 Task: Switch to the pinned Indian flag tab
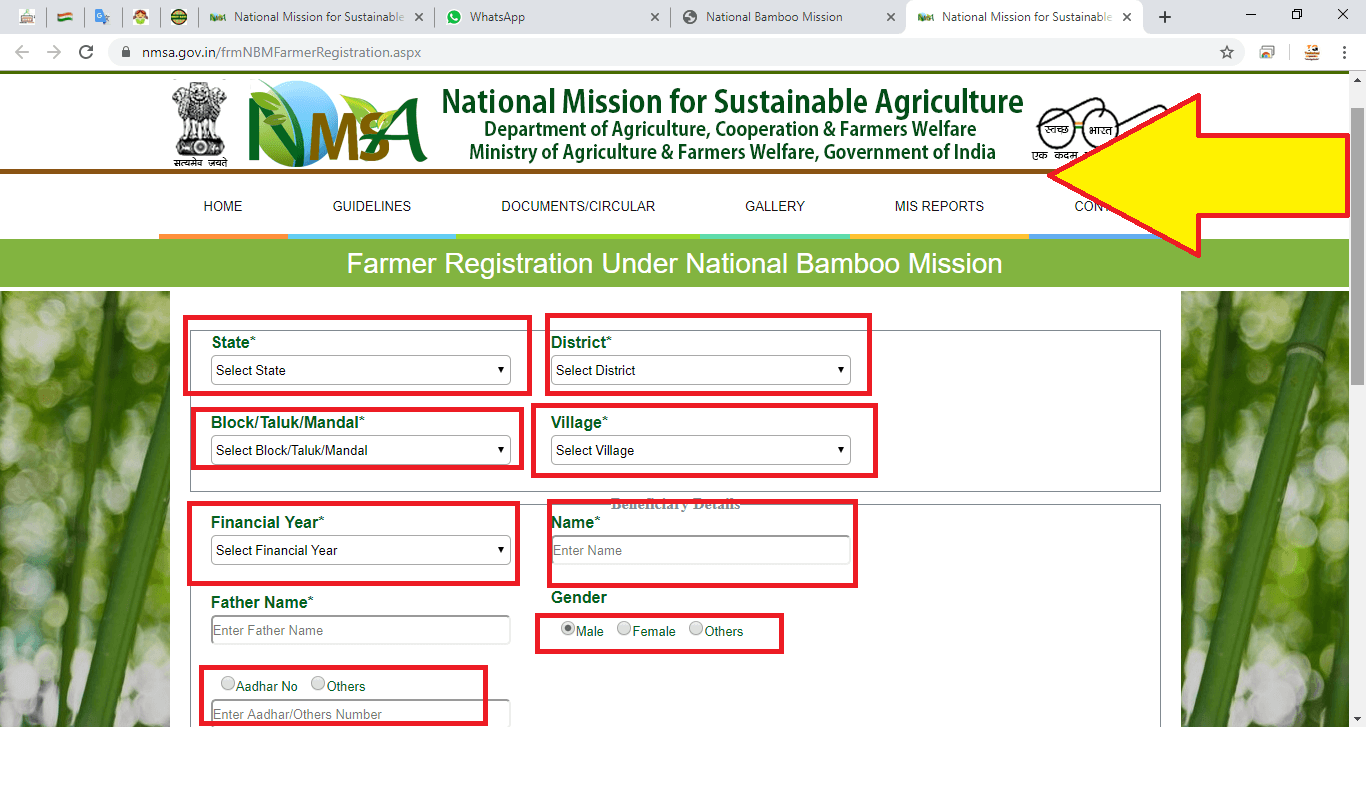[x=64, y=17]
